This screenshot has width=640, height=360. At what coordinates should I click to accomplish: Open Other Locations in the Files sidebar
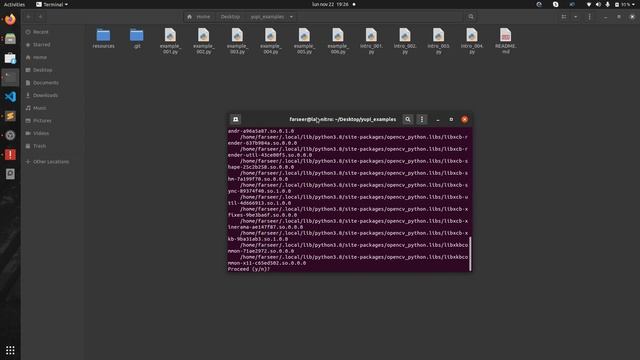click(x=53, y=162)
